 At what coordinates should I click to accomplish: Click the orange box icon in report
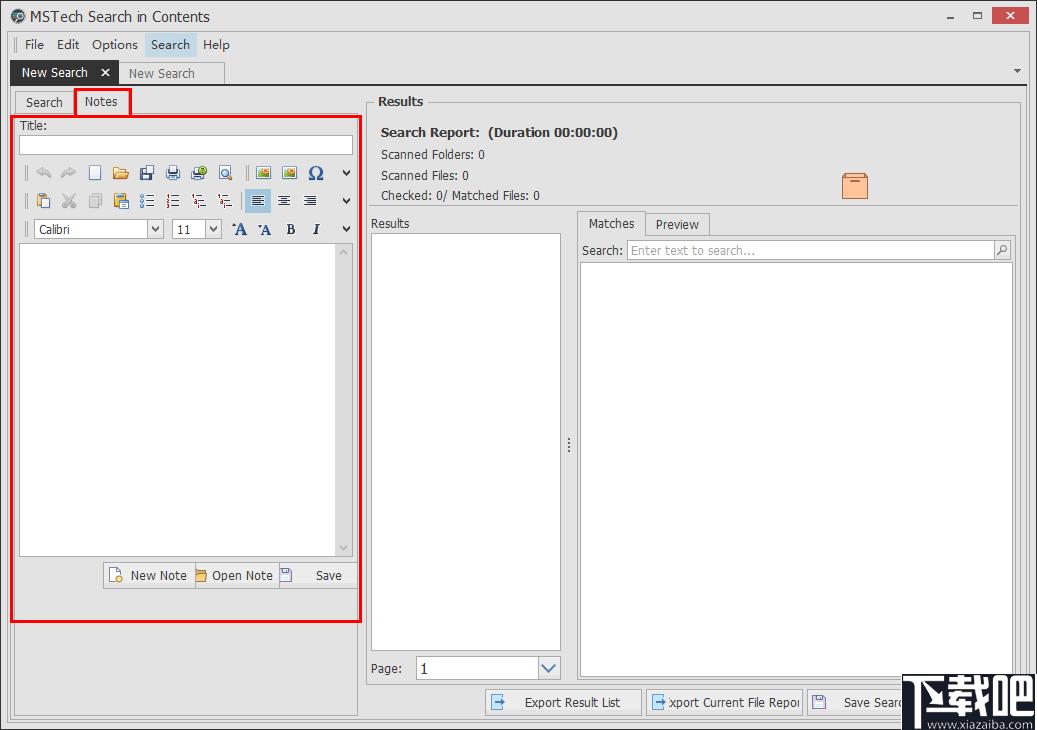coord(854,186)
